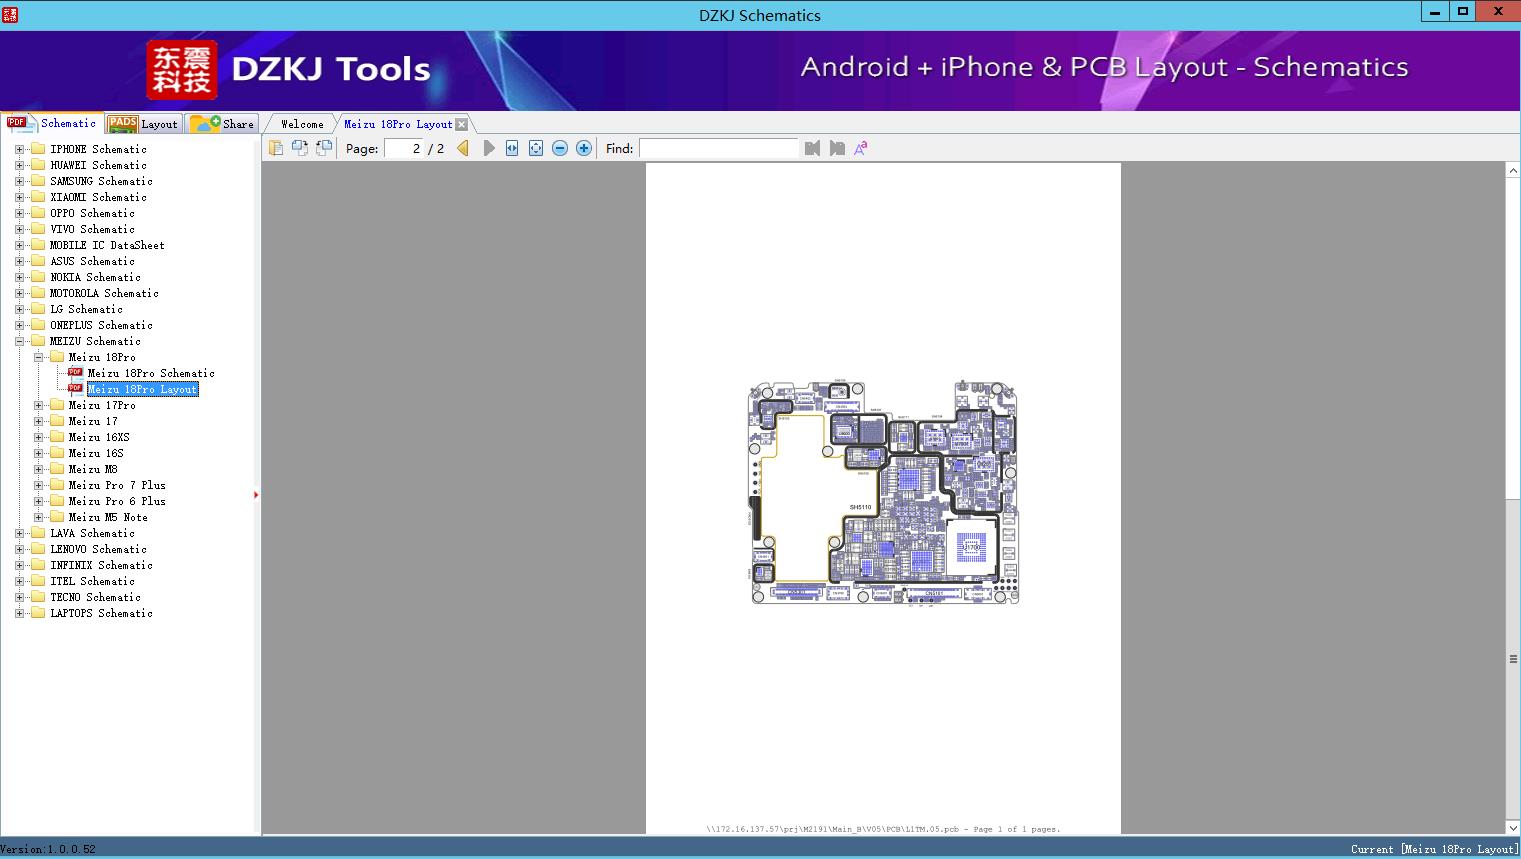Open the Share tab

(222, 124)
